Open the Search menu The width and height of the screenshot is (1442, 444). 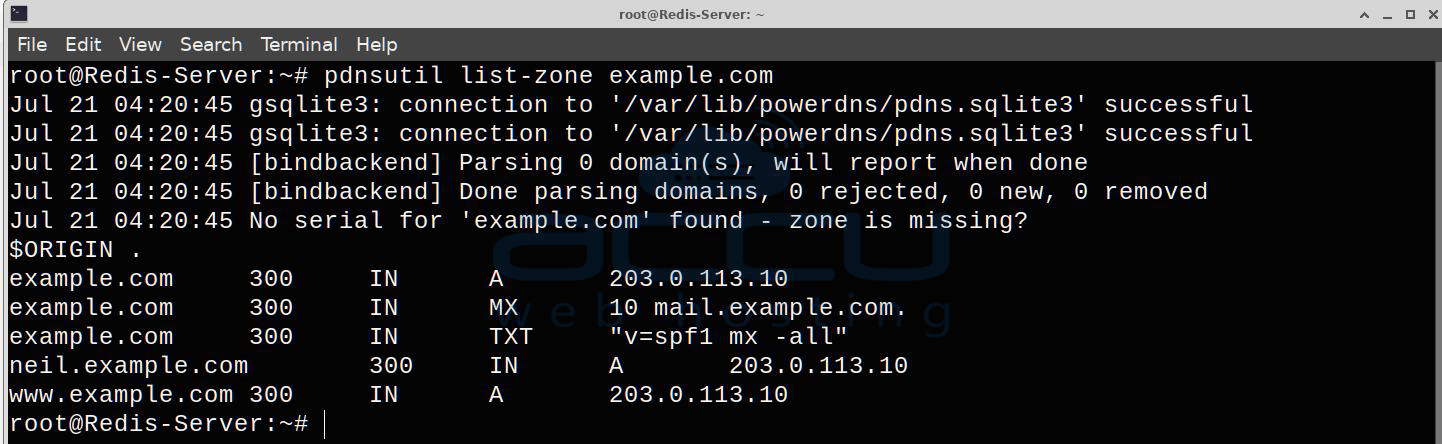pyautogui.click(x=211, y=44)
